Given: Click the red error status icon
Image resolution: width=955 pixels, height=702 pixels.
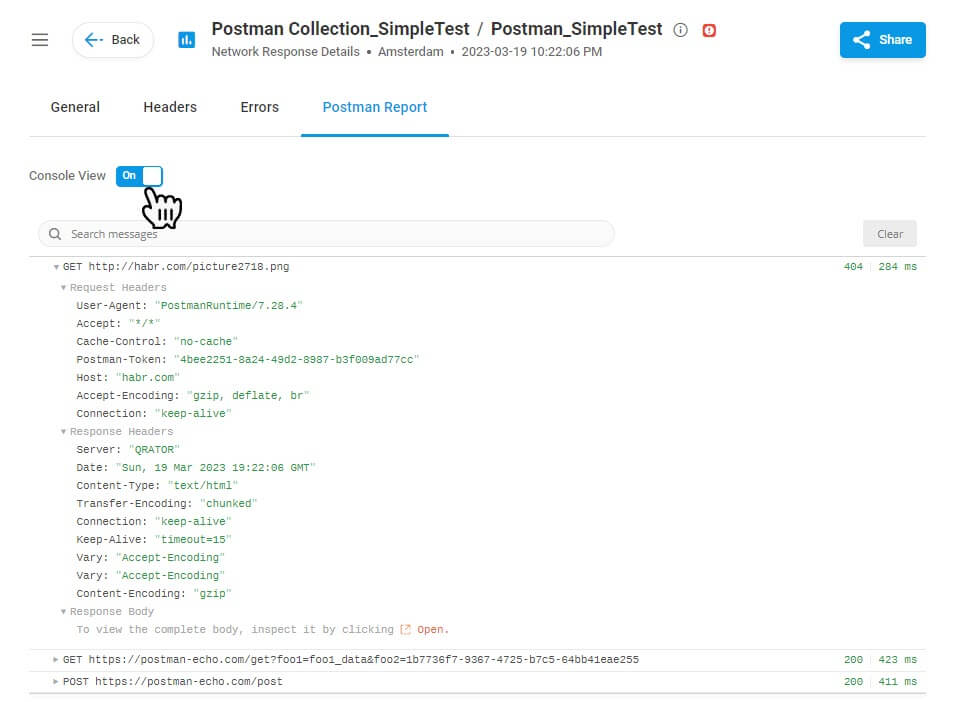Looking at the screenshot, I should [709, 30].
